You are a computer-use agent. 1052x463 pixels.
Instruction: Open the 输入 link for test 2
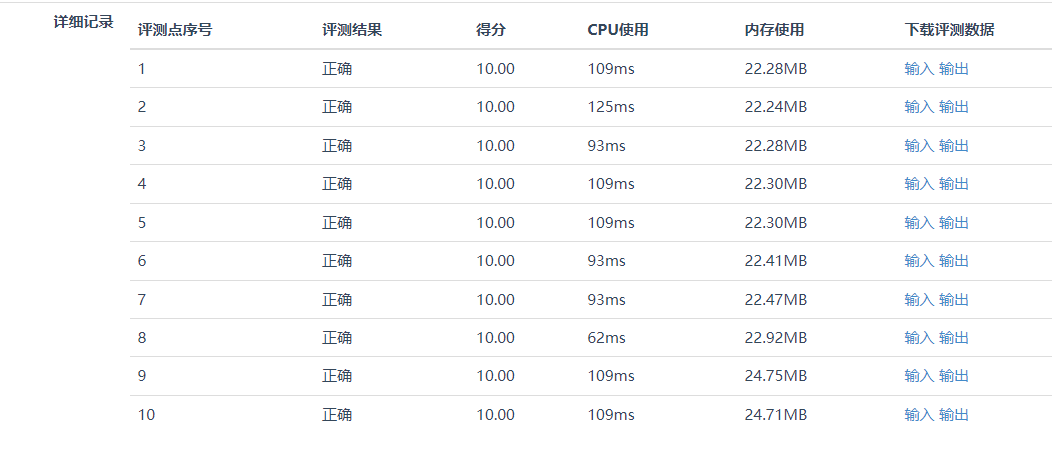click(x=919, y=107)
